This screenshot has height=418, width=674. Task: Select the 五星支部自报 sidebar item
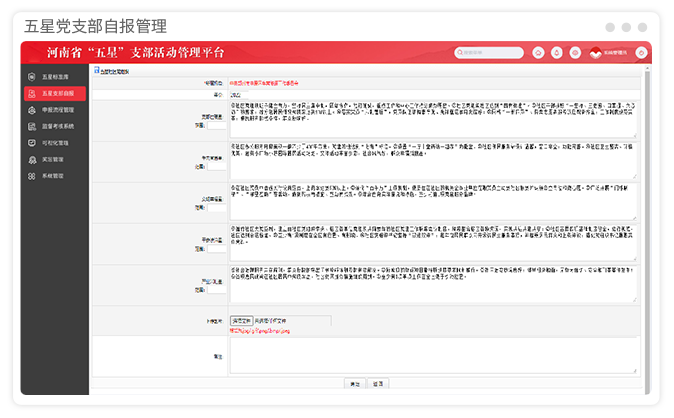pos(56,93)
